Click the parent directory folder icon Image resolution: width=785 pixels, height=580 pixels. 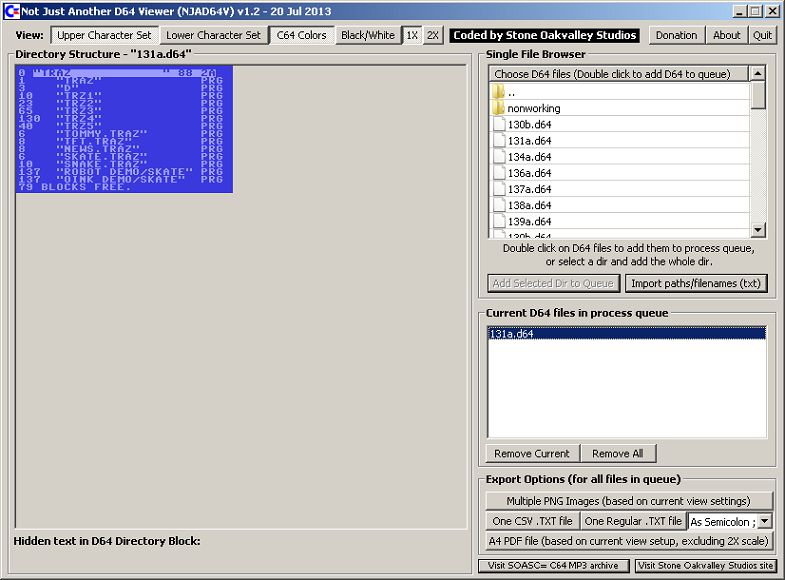[x=498, y=92]
